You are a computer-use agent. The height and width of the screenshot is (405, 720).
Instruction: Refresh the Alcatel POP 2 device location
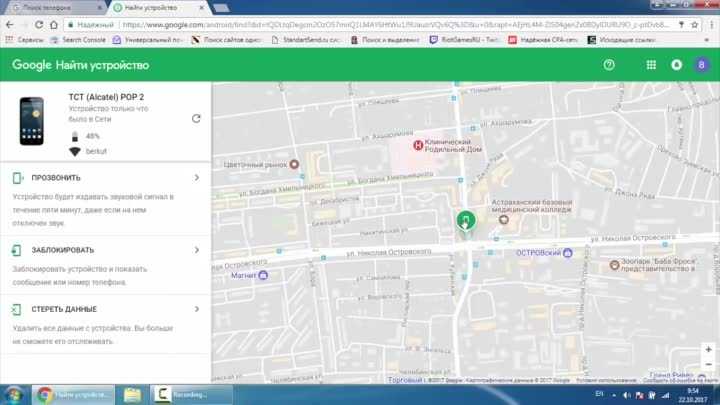click(196, 118)
